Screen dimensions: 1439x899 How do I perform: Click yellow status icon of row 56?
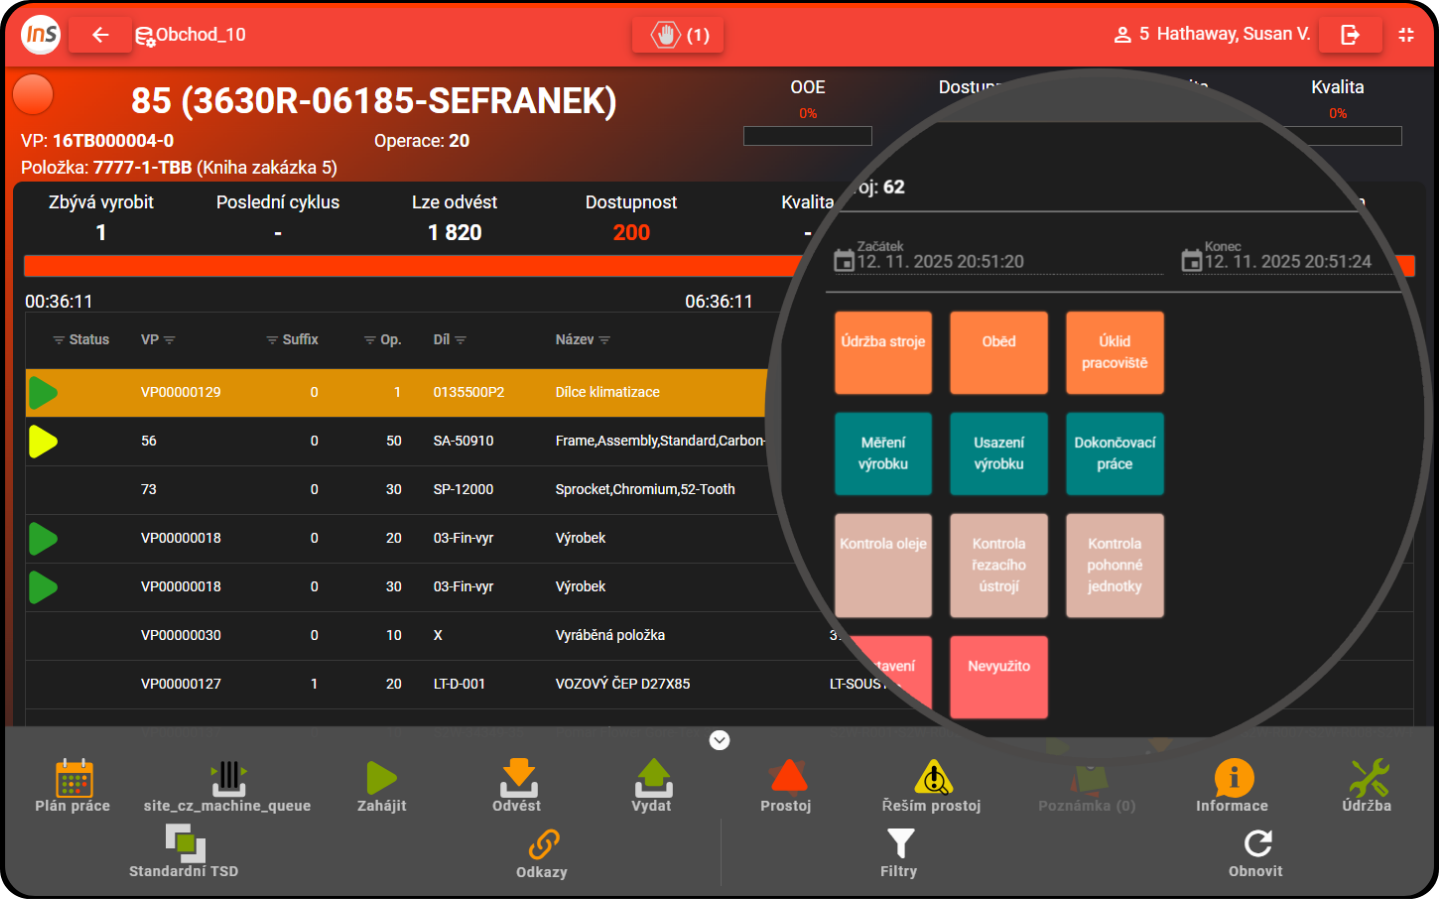43,441
